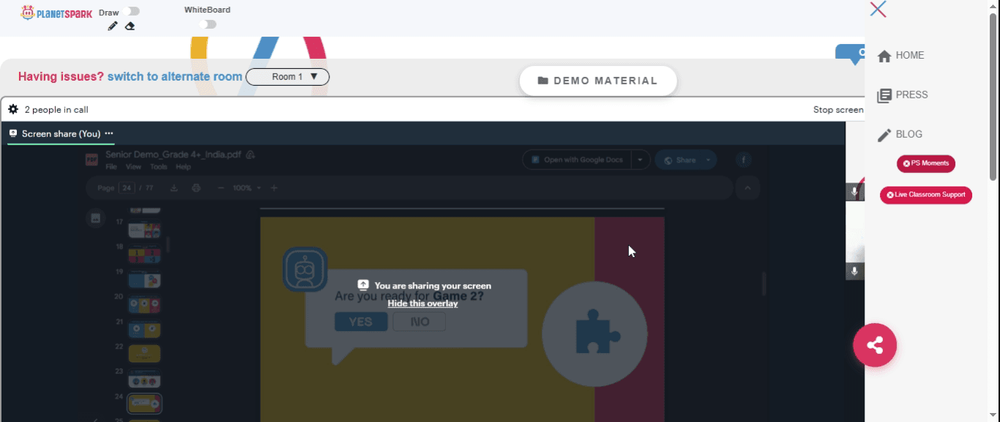Close the side menu with X icon

[x=878, y=9]
